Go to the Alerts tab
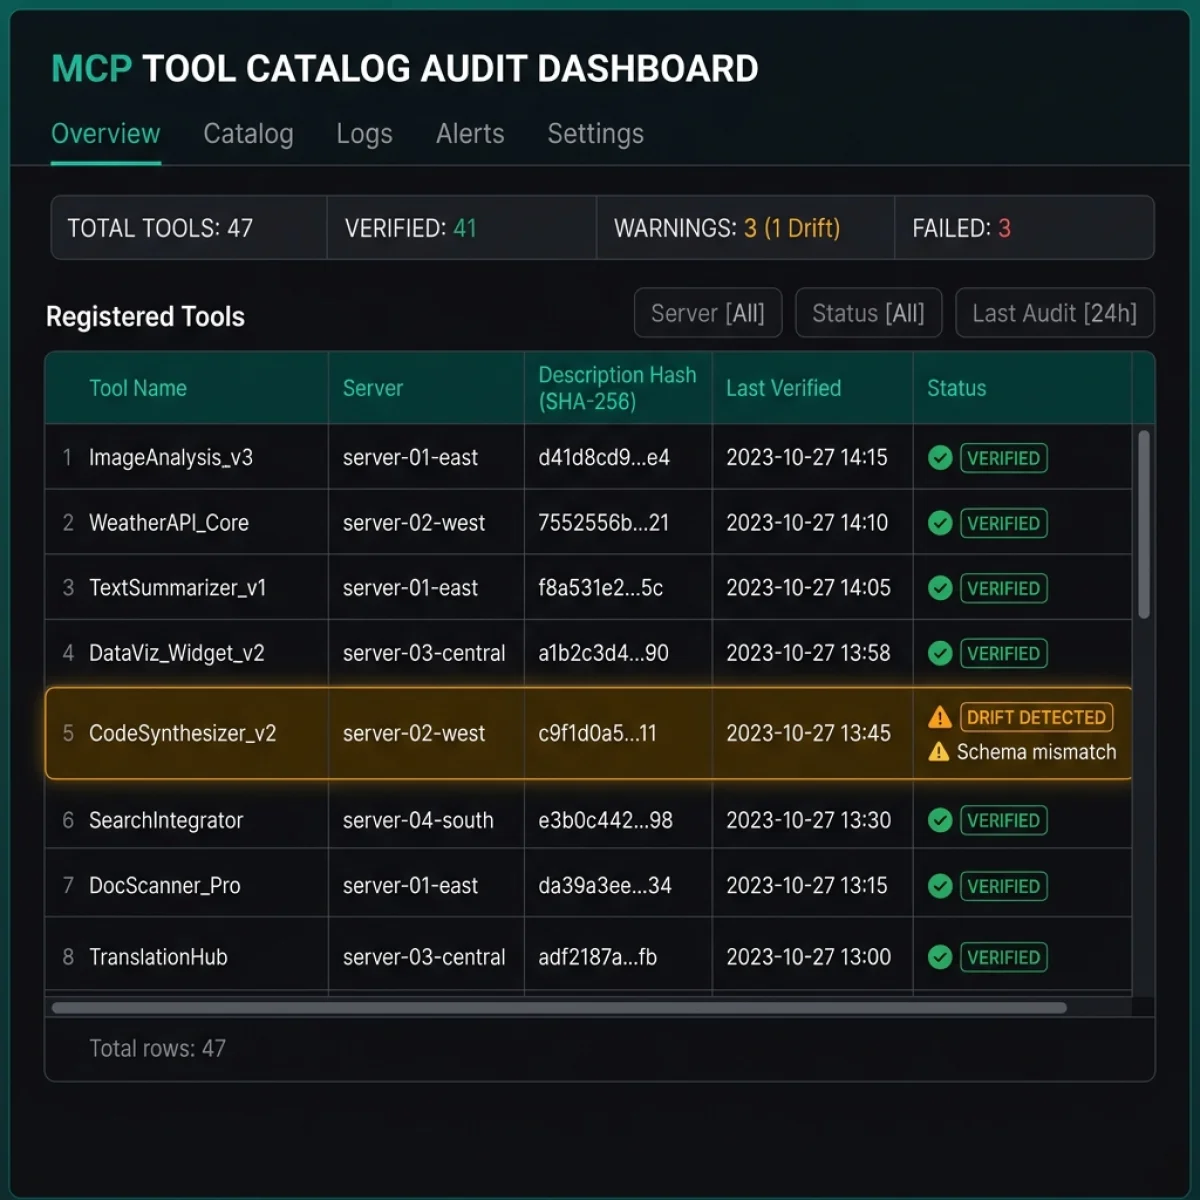 point(470,134)
